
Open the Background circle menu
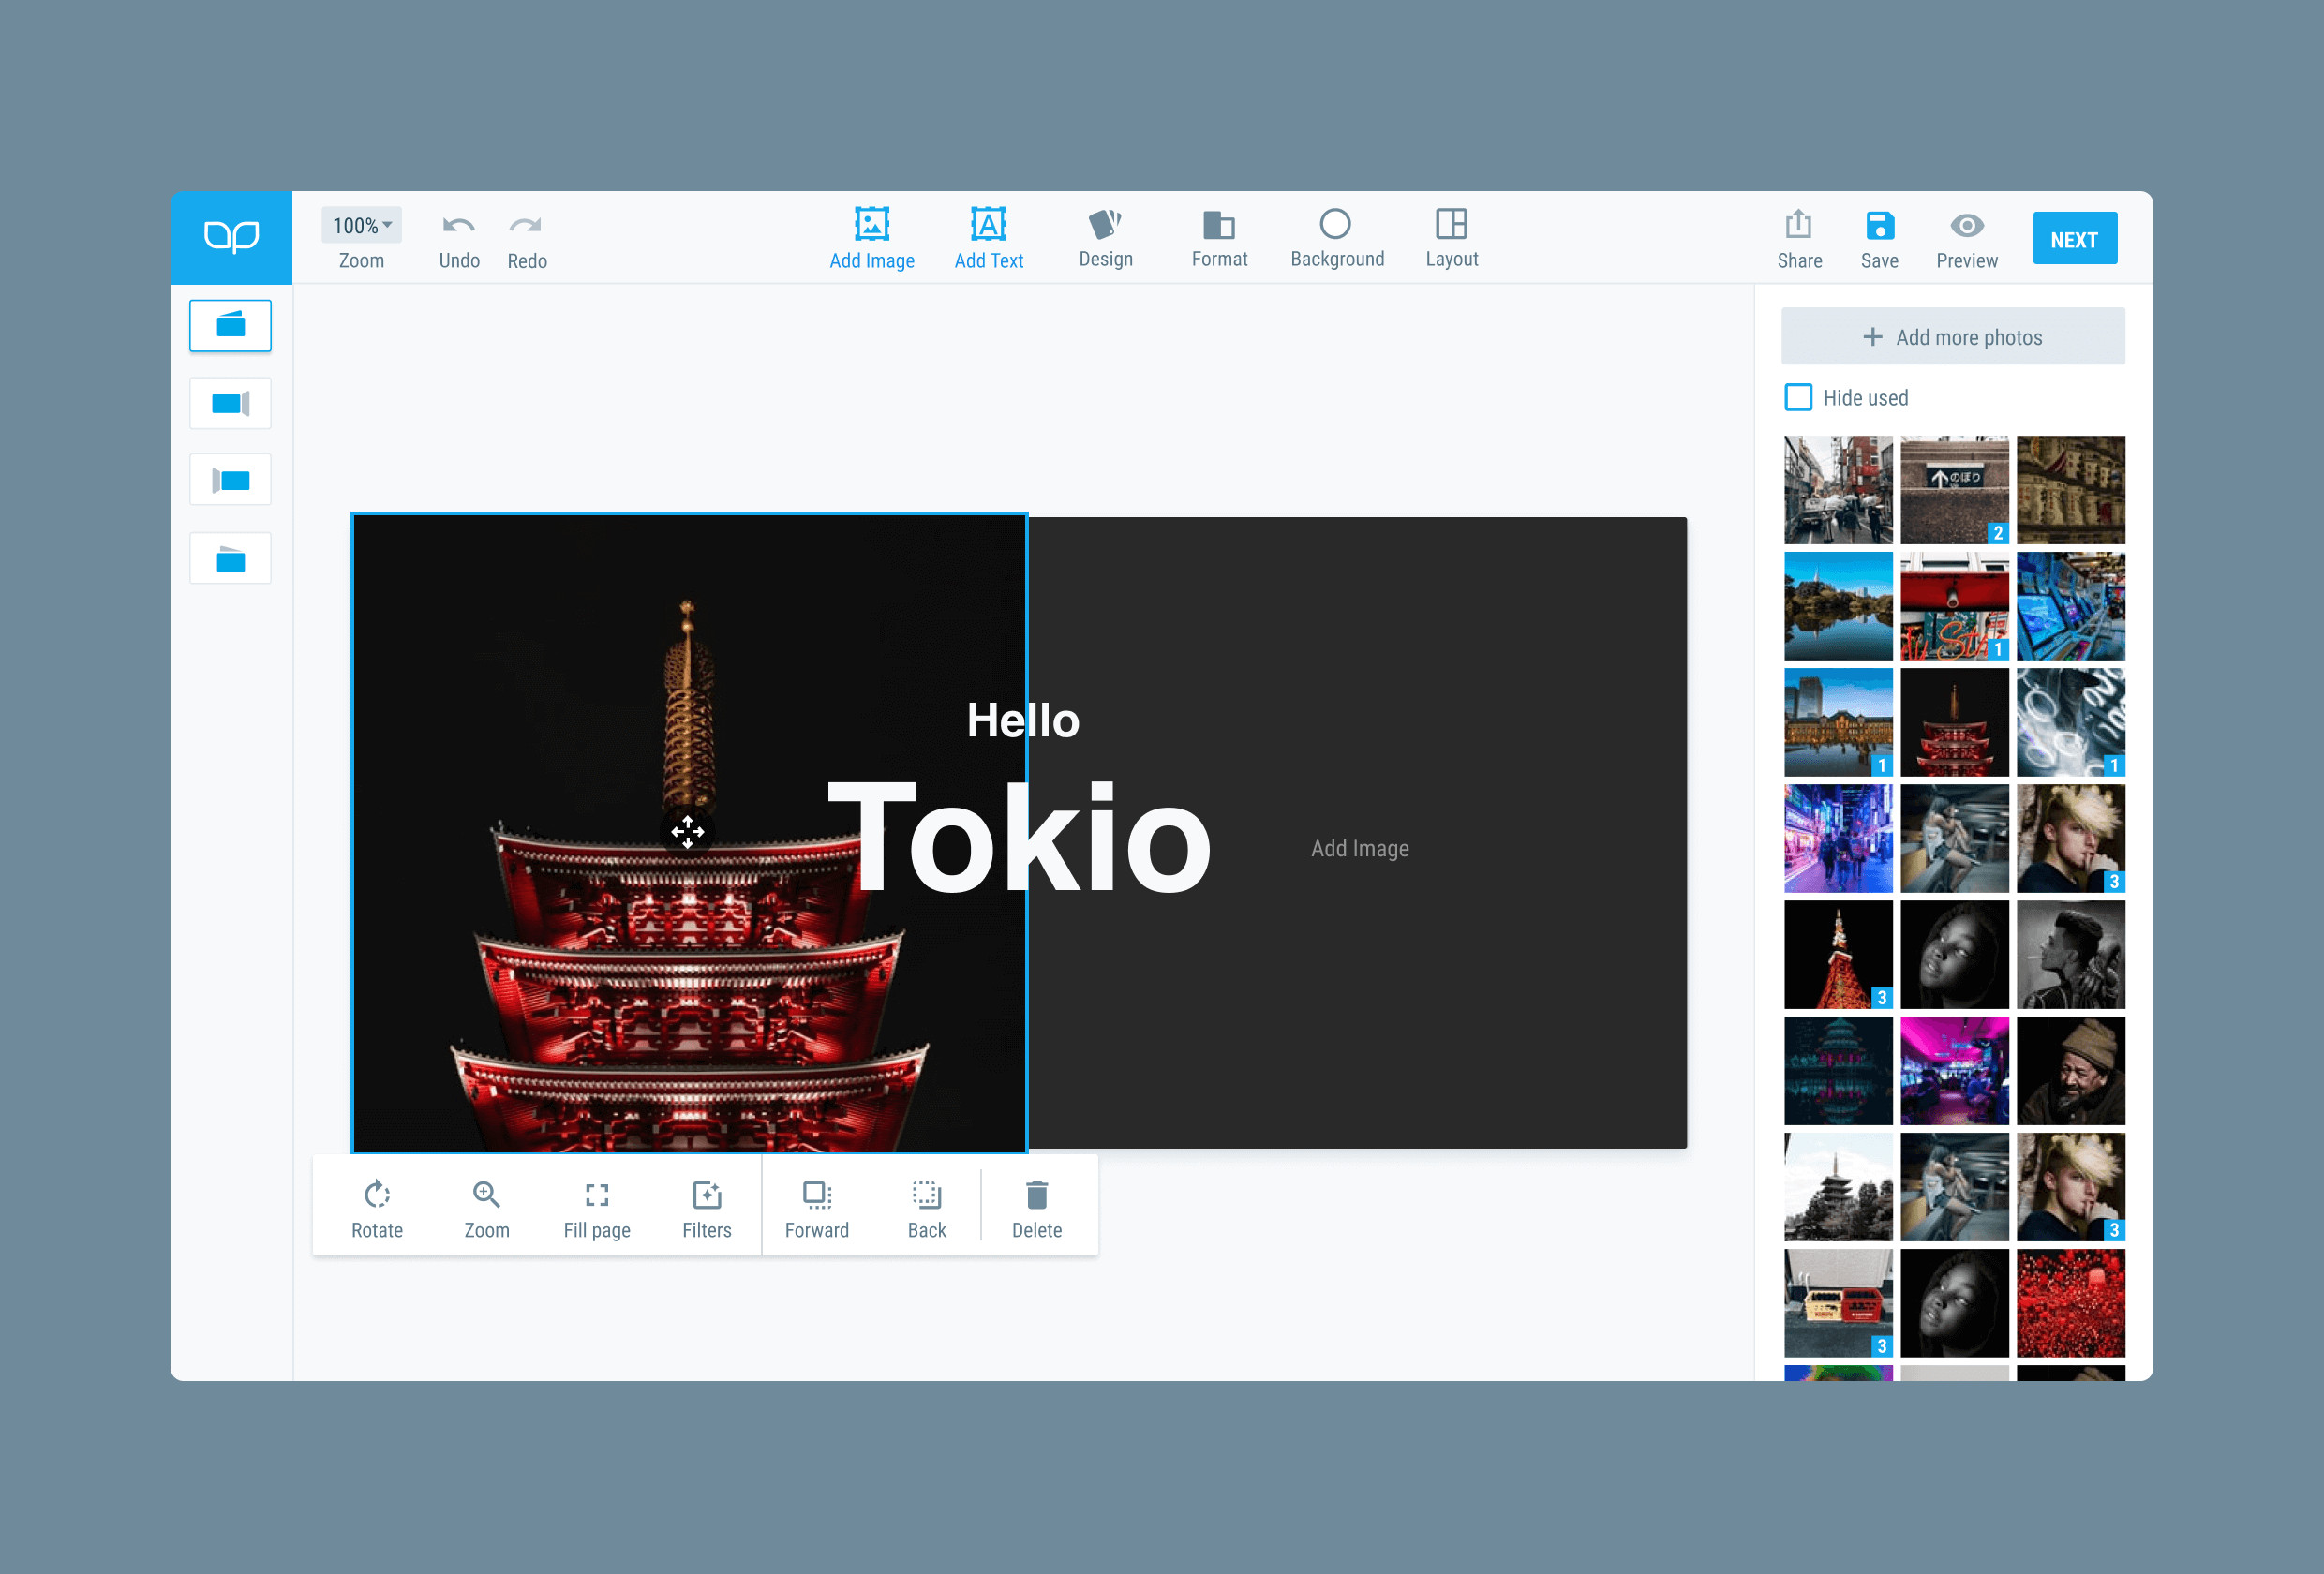pos(1335,224)
